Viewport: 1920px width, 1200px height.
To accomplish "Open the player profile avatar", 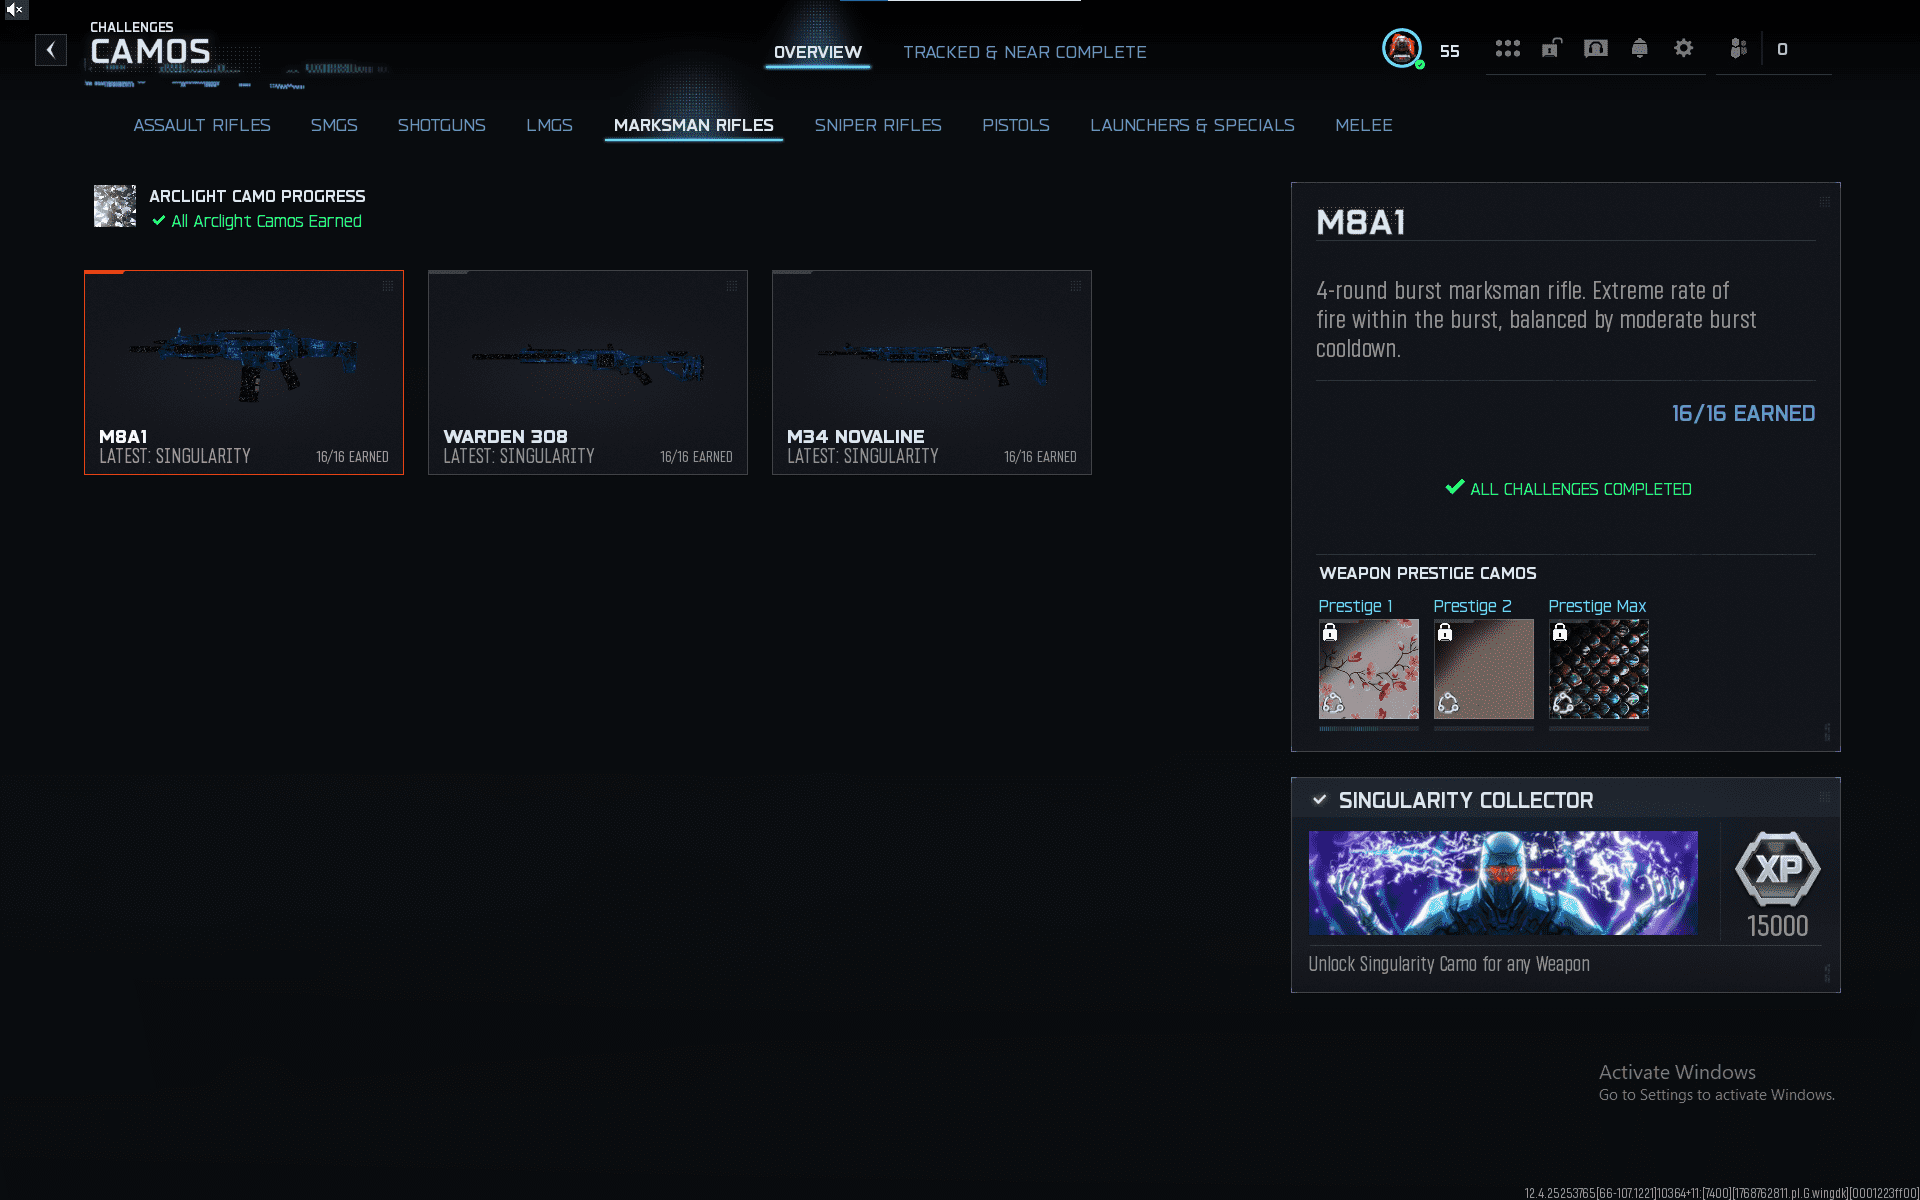I will [x=1402, y=48].
